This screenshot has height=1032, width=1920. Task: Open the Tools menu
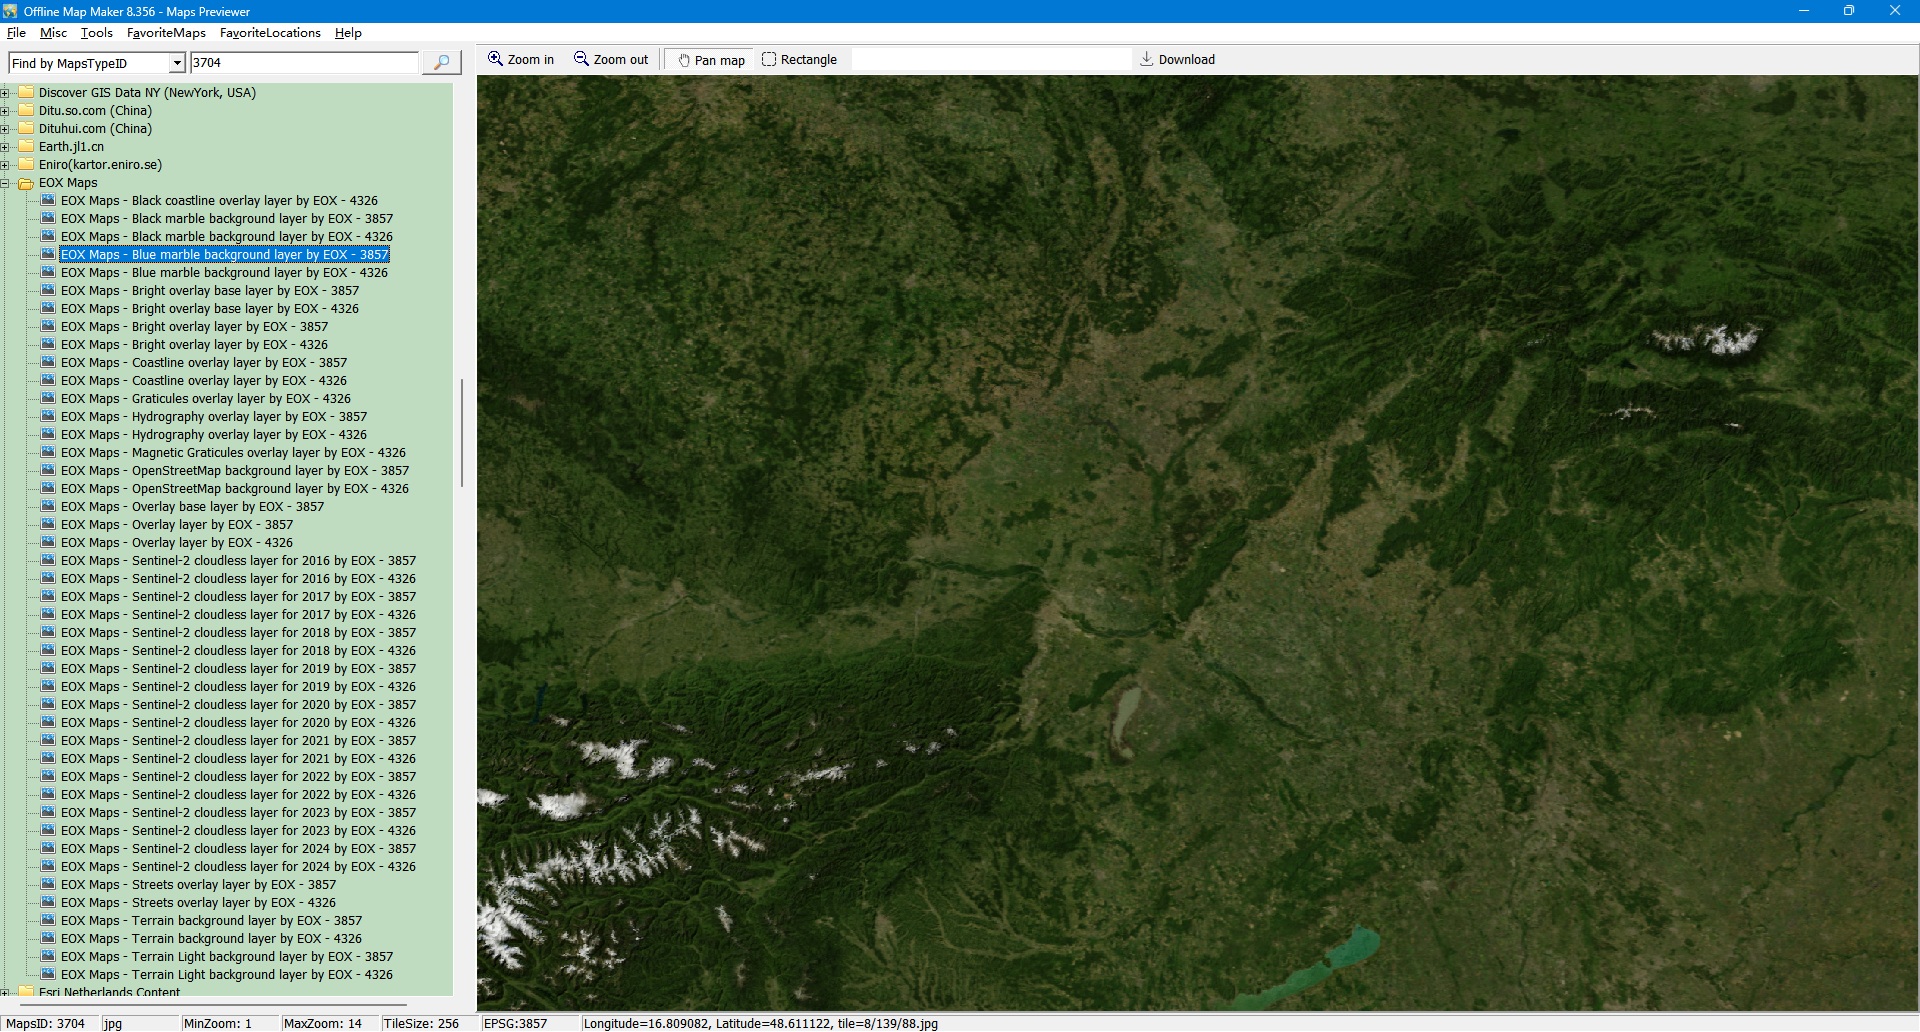(96, 33)
